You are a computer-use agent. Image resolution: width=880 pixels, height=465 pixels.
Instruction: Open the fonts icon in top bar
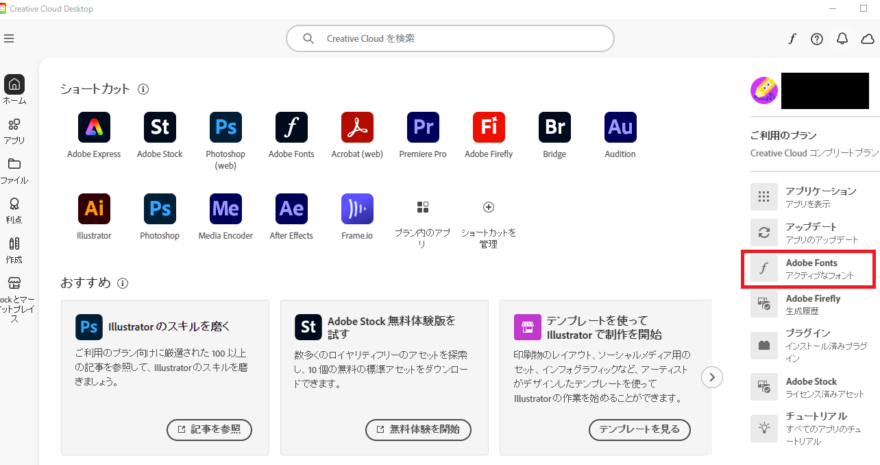point(792,39)
